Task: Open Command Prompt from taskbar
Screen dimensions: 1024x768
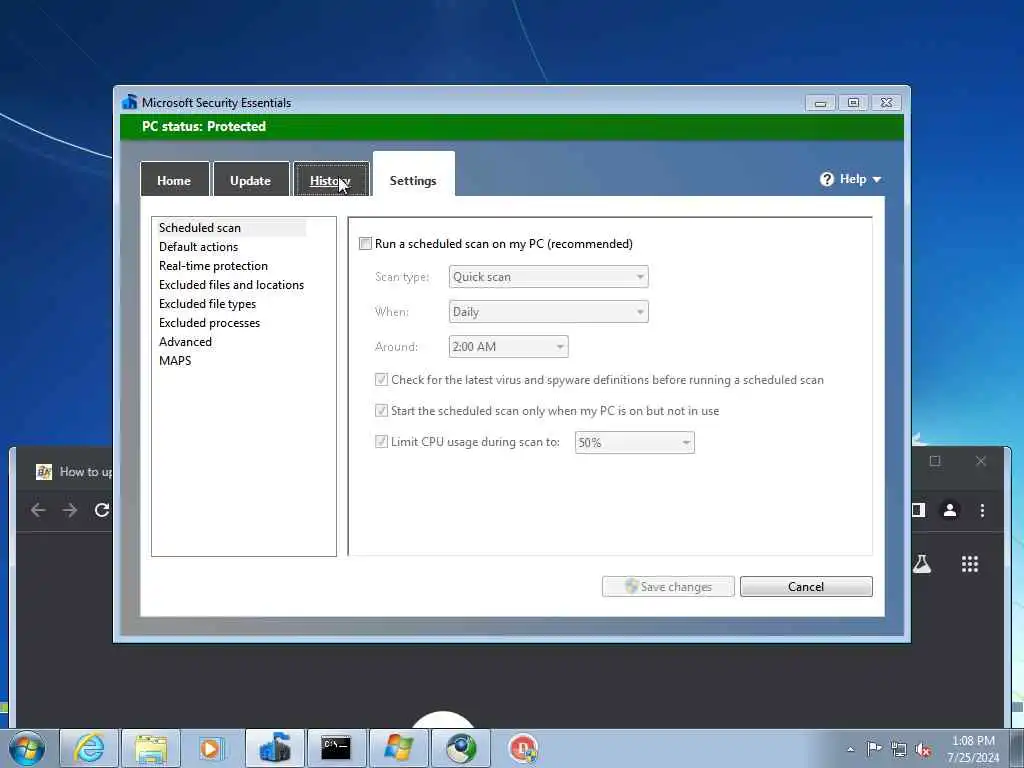Action: coord(336,748)
